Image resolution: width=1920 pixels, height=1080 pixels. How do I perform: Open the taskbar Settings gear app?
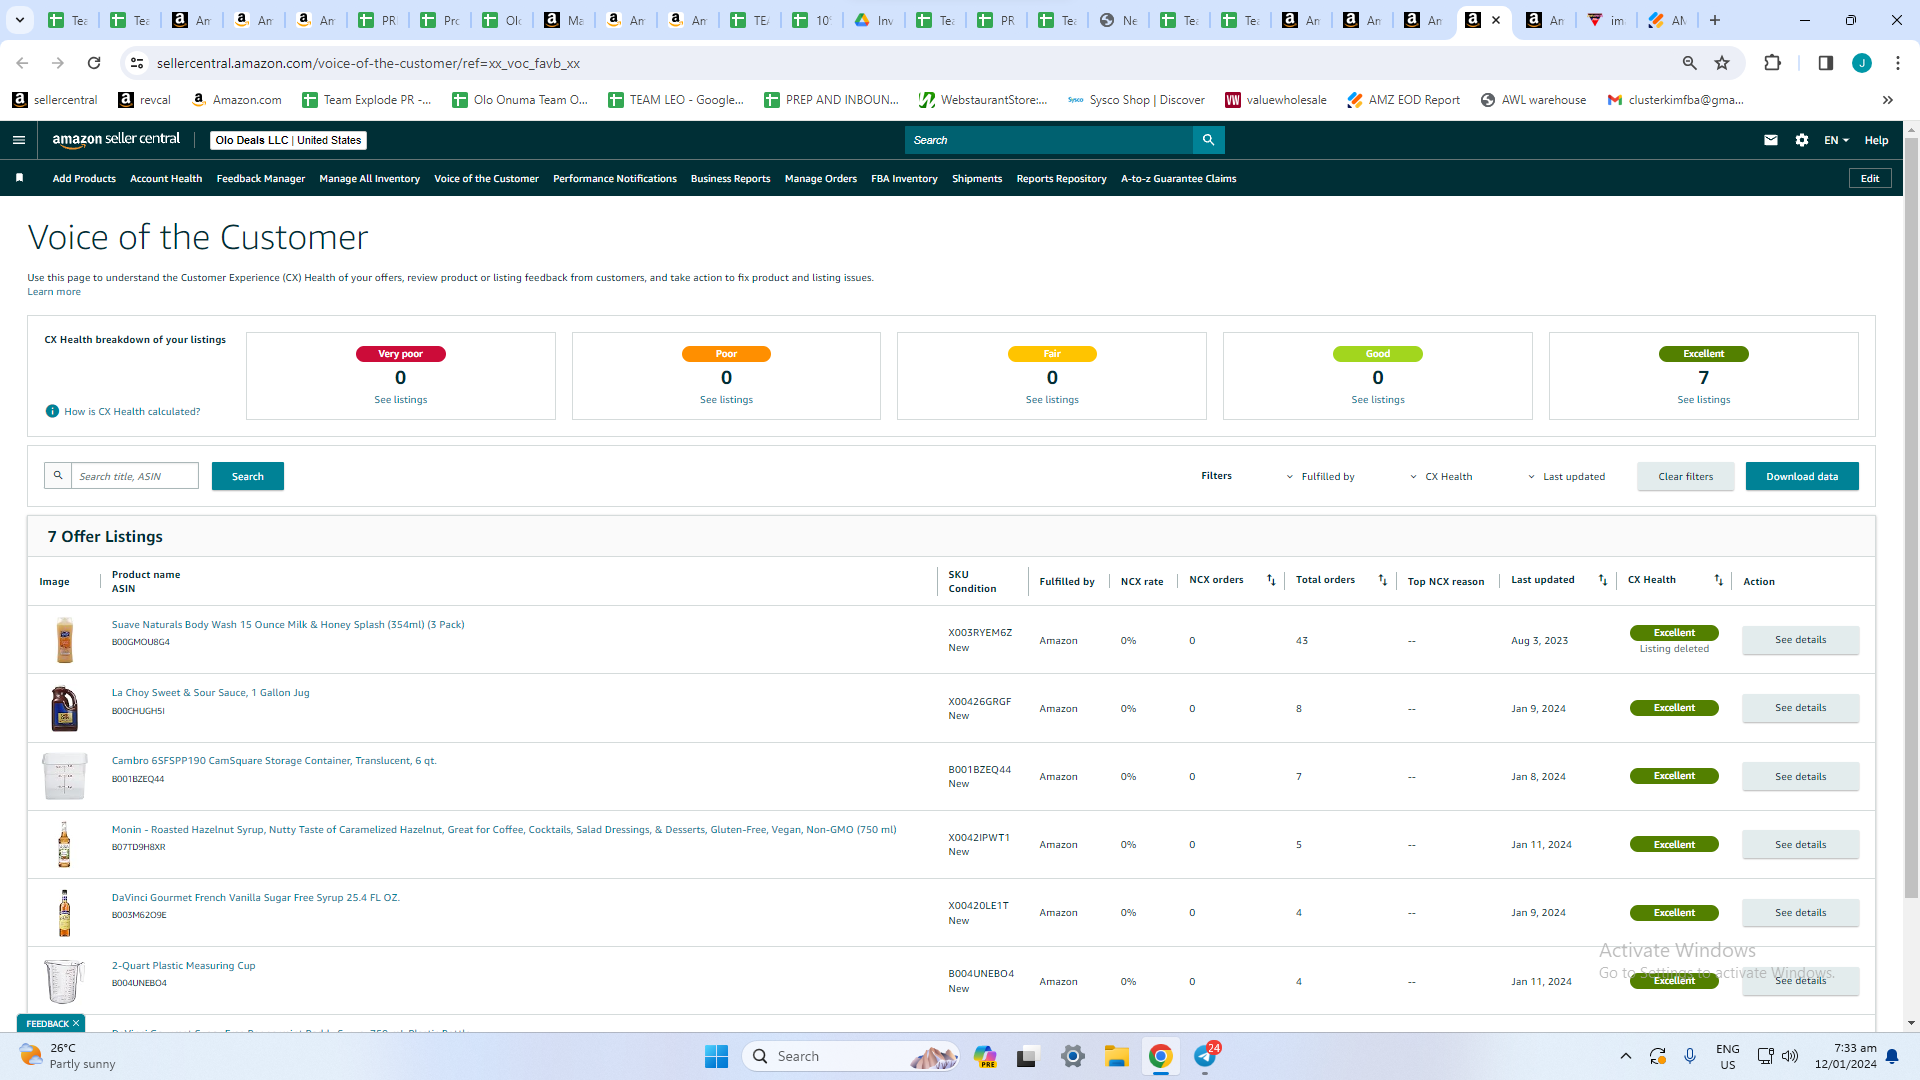(x=1072, y=1056)
